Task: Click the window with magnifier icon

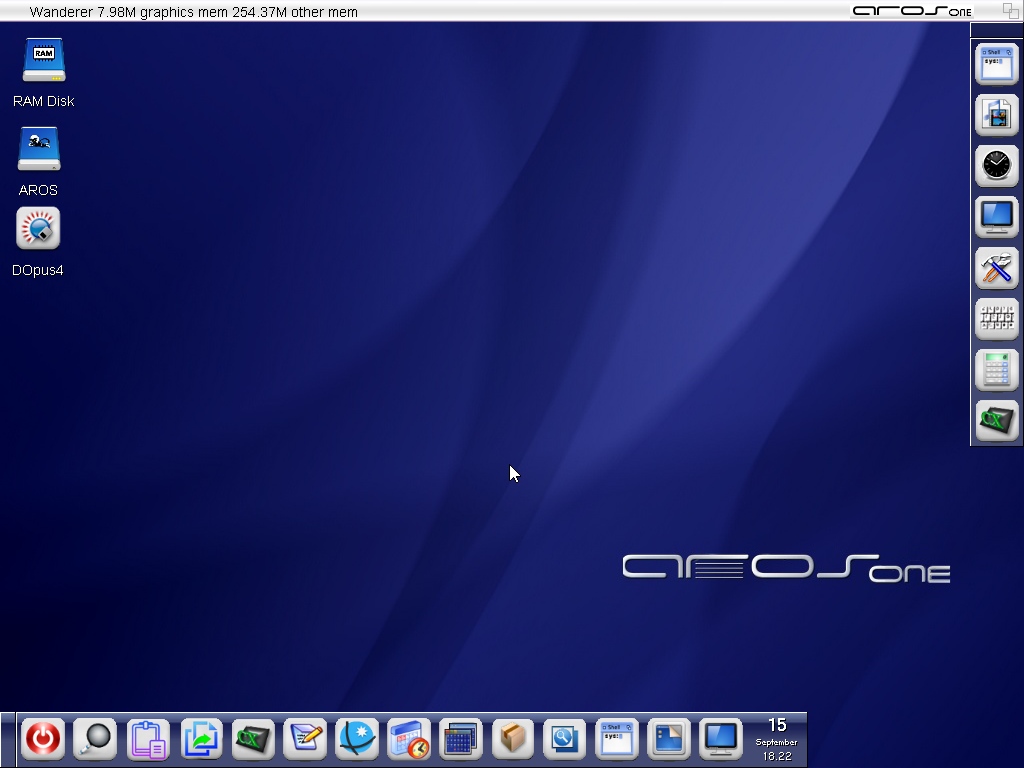Action: click(565, 740)
